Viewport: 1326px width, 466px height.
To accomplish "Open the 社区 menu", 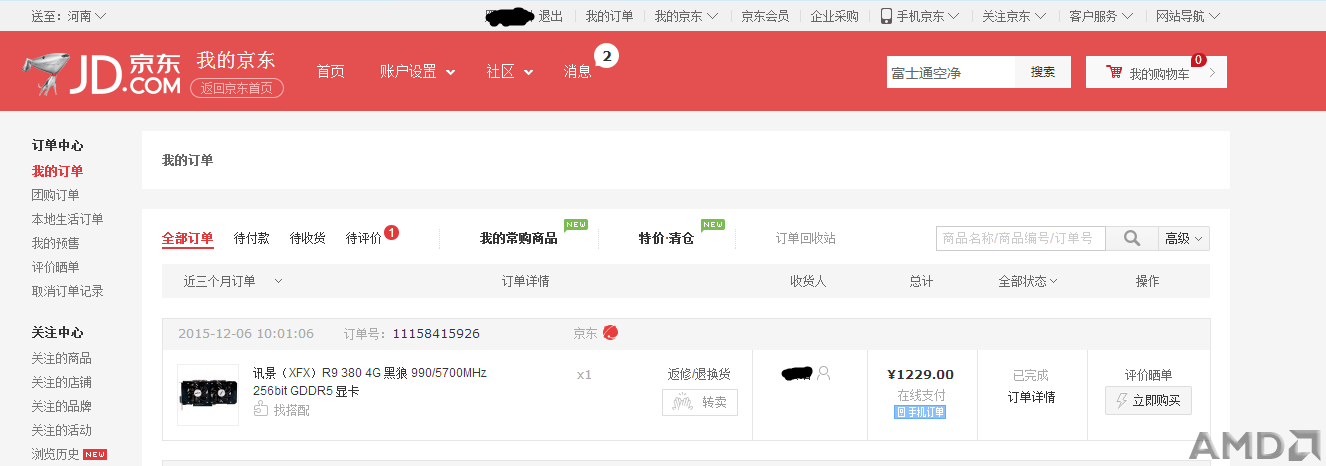I will coord(510,72).
